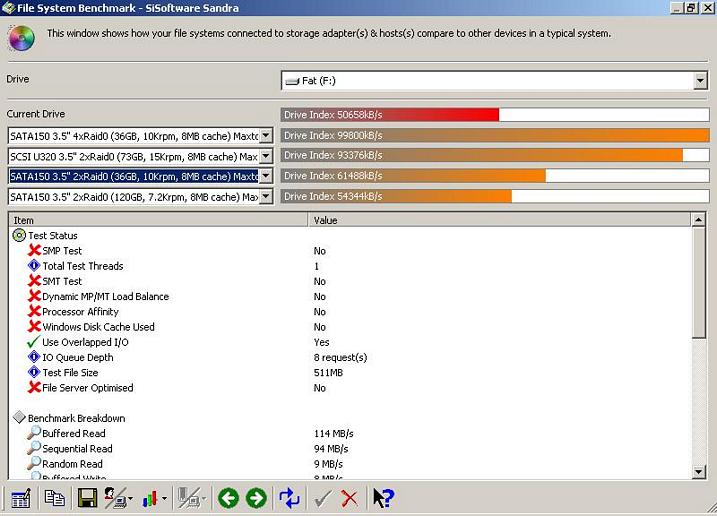The image size is (717, 516).
Task: Click magnifier icon beside Sequential Read
Action: tap(34, 448)
